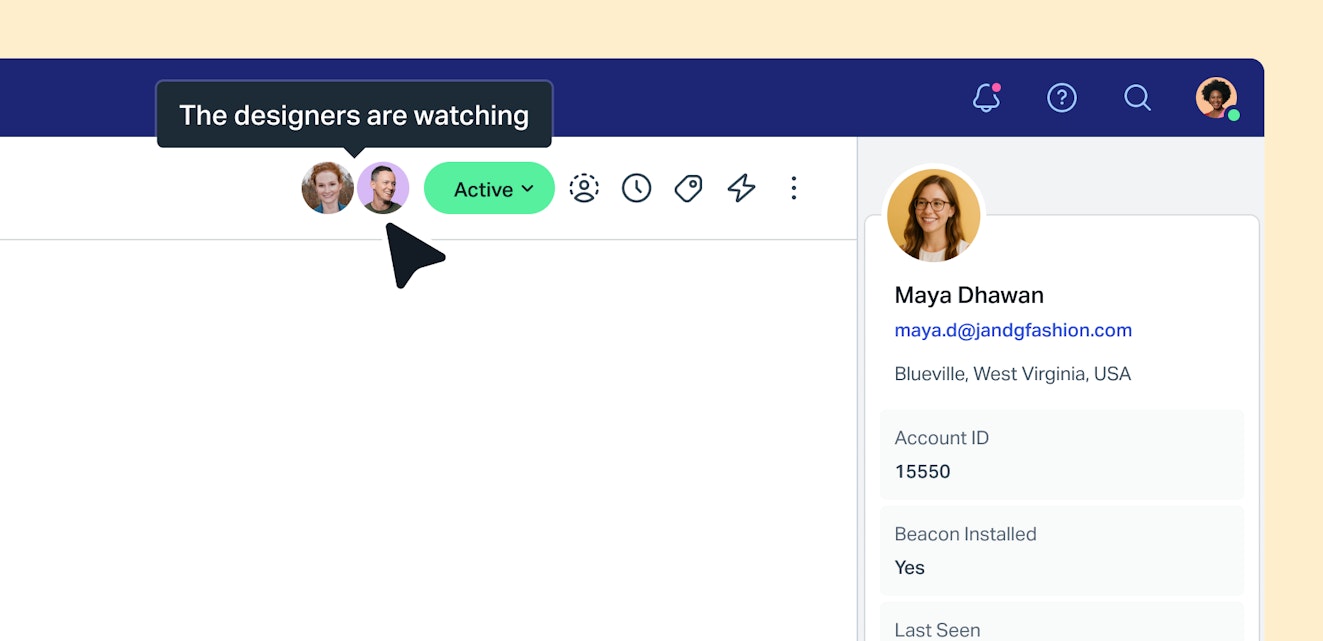The width and height of the screenshot is (1323, 641).
Task: Click the Account ID 15550 field
Action: (x=1061, y=454)
